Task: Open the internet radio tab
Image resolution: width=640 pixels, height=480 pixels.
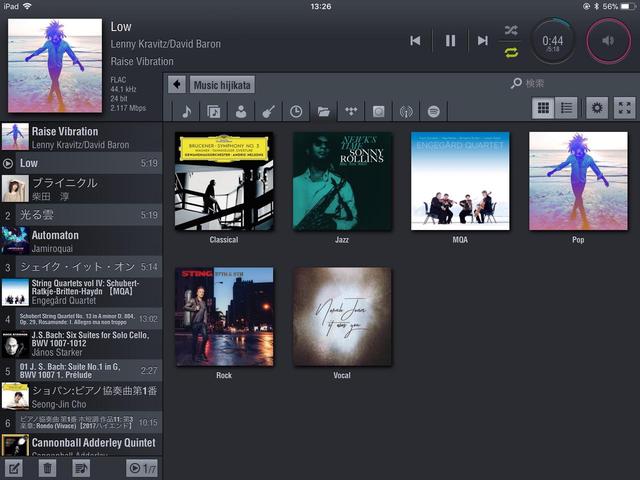Action: click(x=406, y=111)
